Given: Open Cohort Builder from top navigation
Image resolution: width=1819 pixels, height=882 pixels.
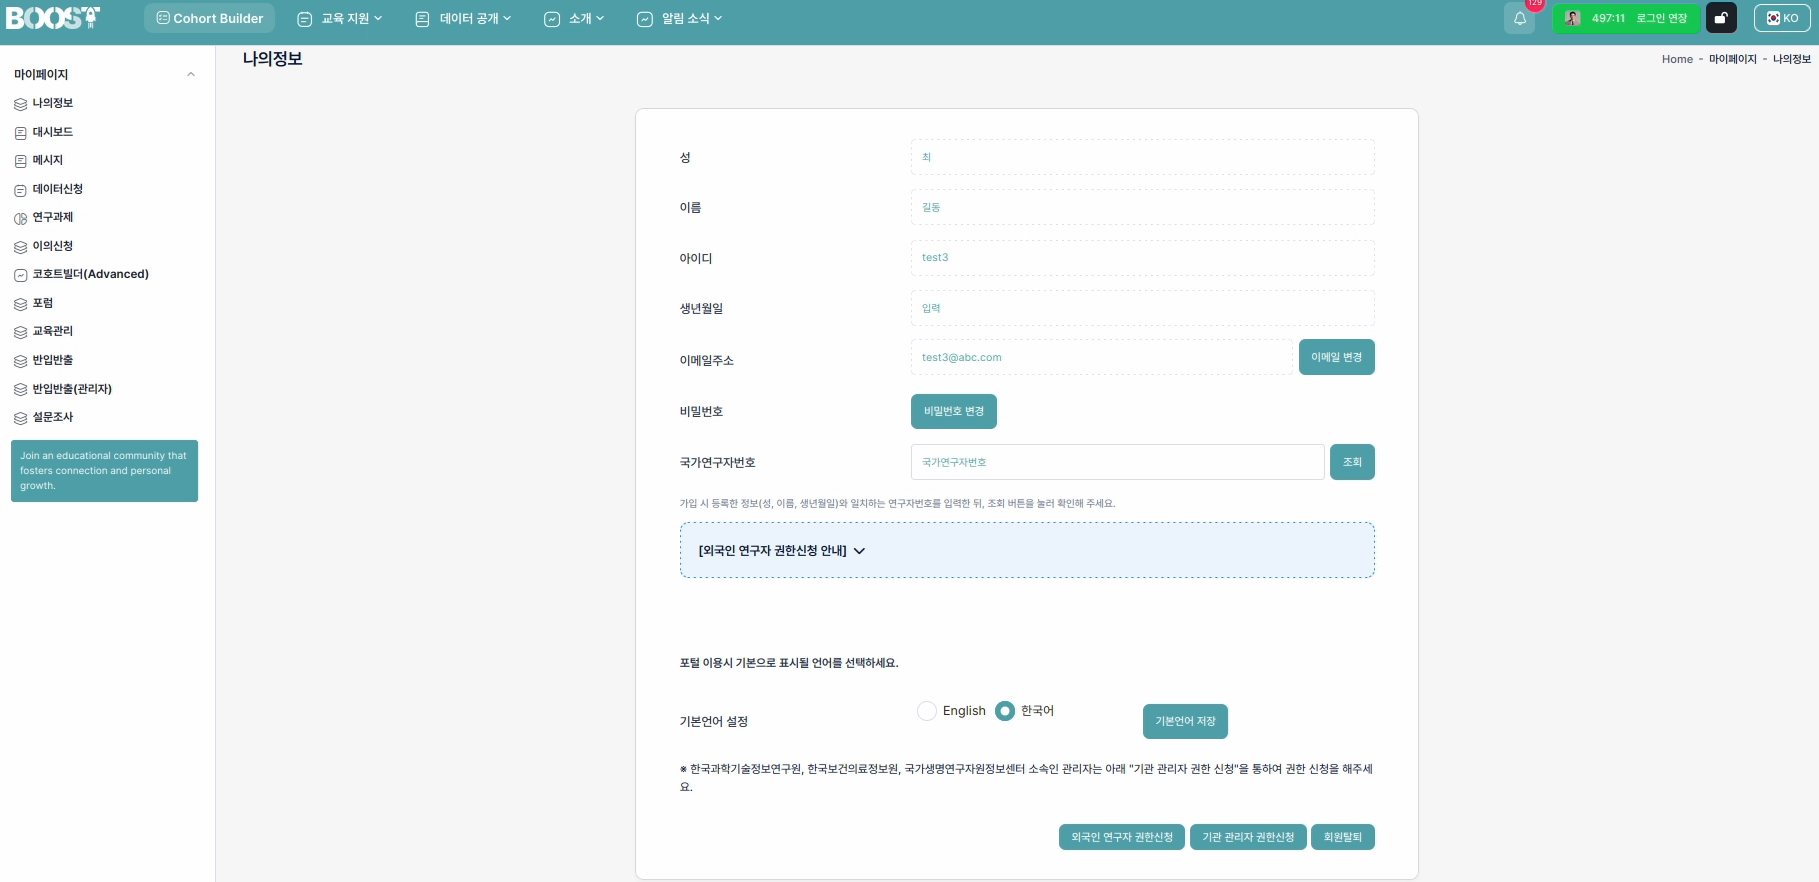Looking at the screenshot, I should [x=209, y=18].
